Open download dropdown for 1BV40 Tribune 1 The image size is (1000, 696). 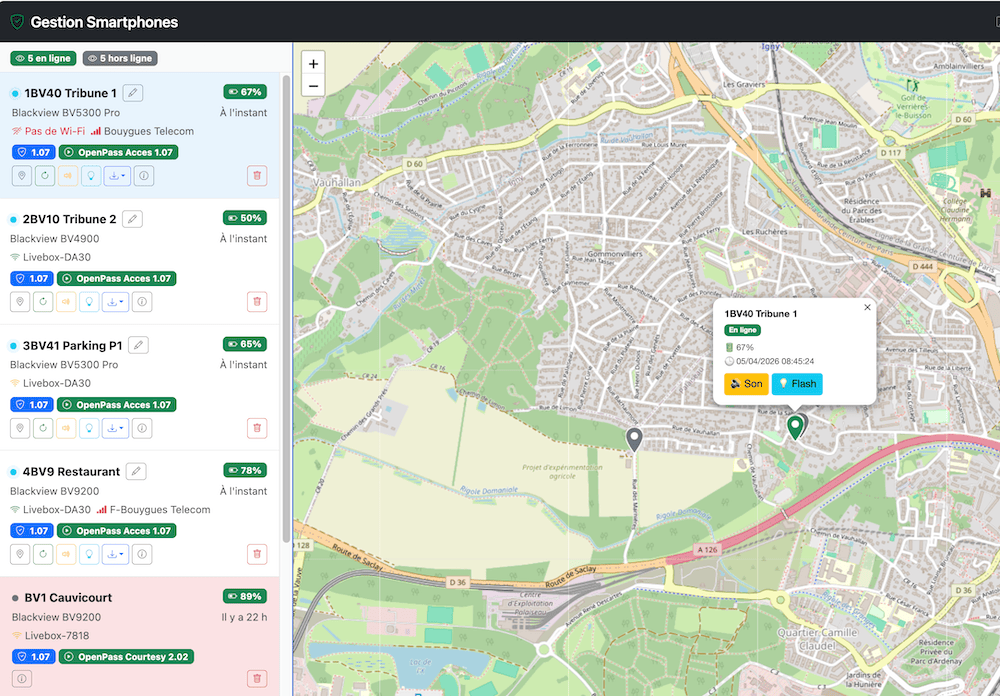point(116,176)
